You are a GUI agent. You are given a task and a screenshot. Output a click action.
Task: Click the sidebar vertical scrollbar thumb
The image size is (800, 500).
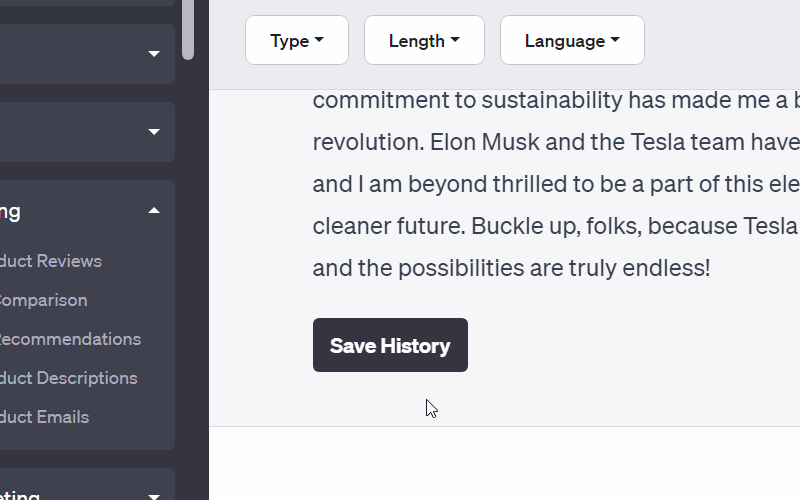[188, 30]
